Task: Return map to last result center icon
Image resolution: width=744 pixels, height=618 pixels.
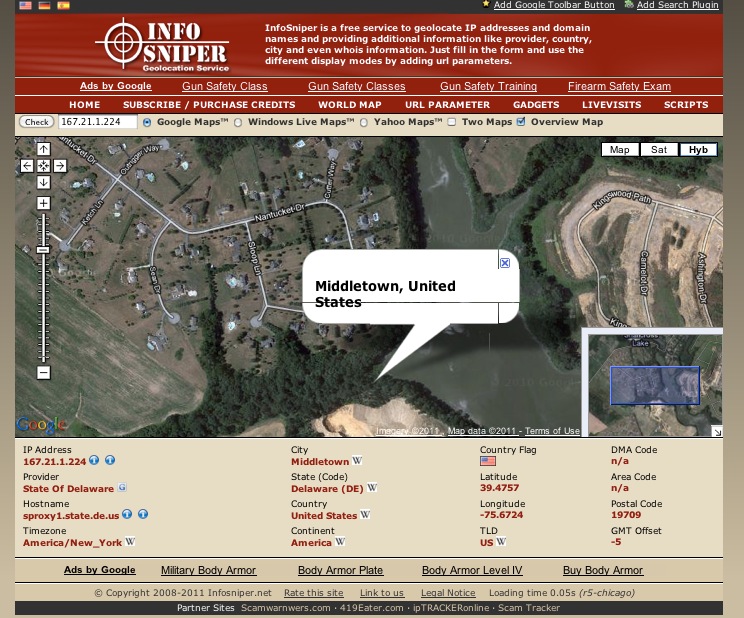Action: (44, 166)
